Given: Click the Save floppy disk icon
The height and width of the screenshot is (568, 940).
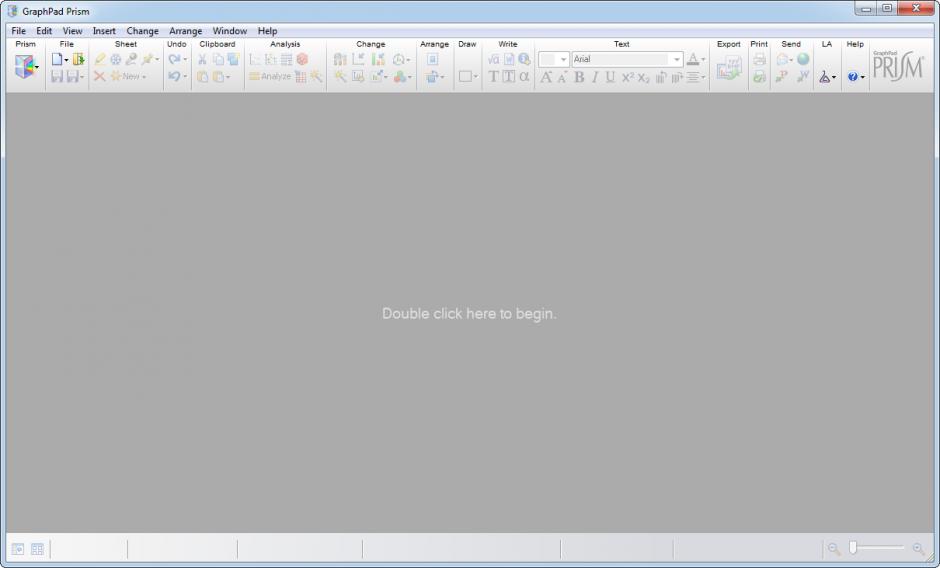Looking at the screenshot, I should (x=57, y=76).
